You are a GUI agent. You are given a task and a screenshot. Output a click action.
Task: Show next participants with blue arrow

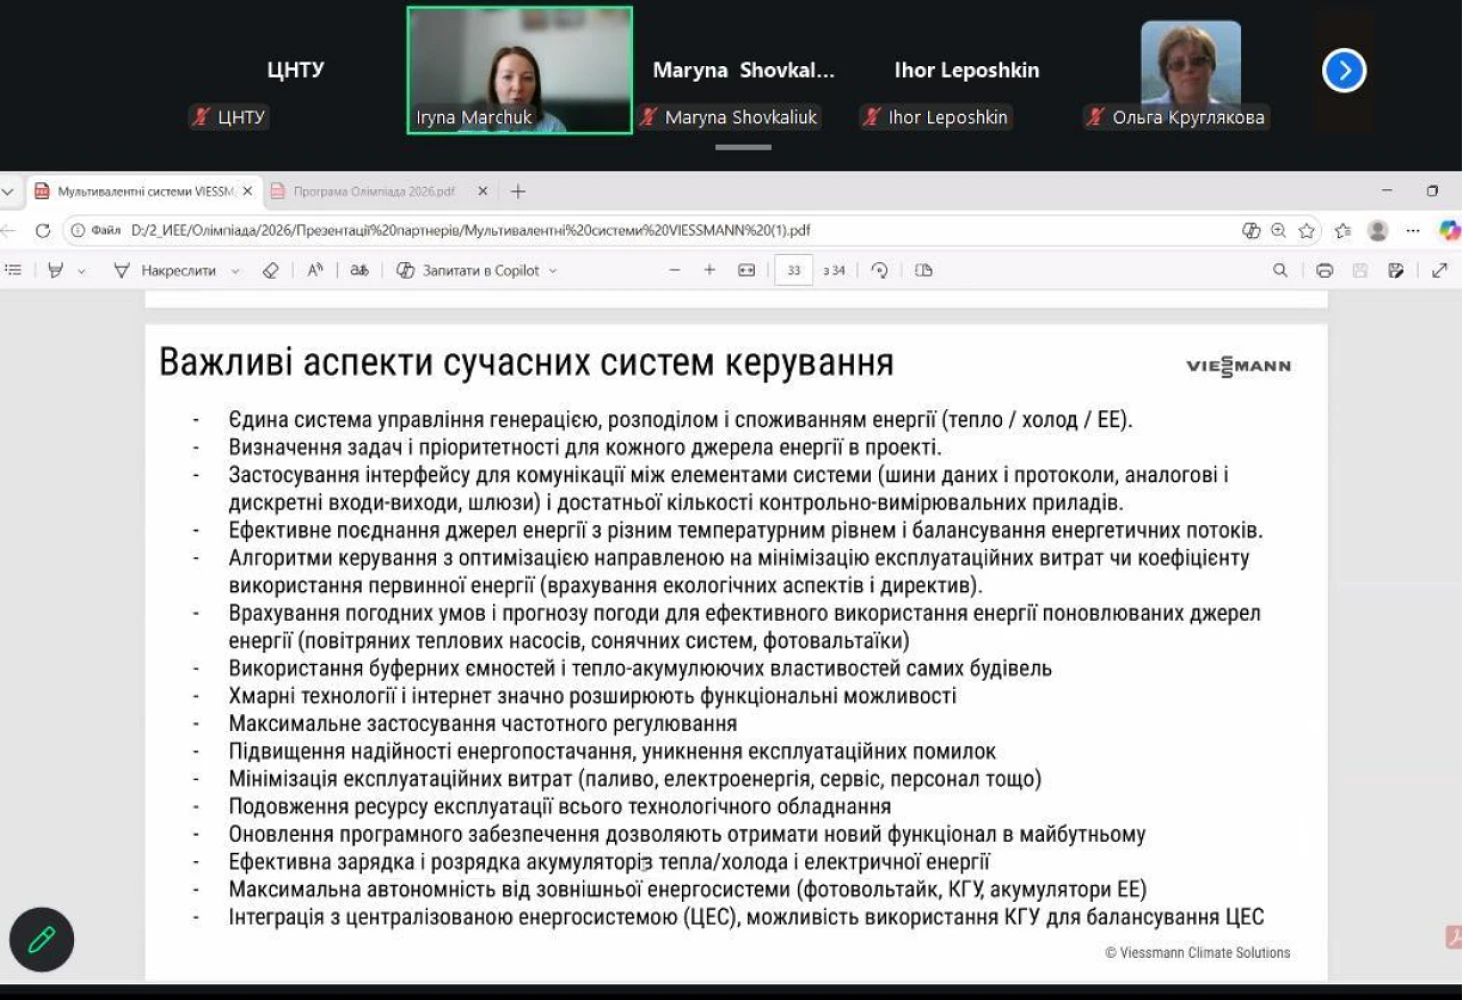click(x=1344, y=70)
